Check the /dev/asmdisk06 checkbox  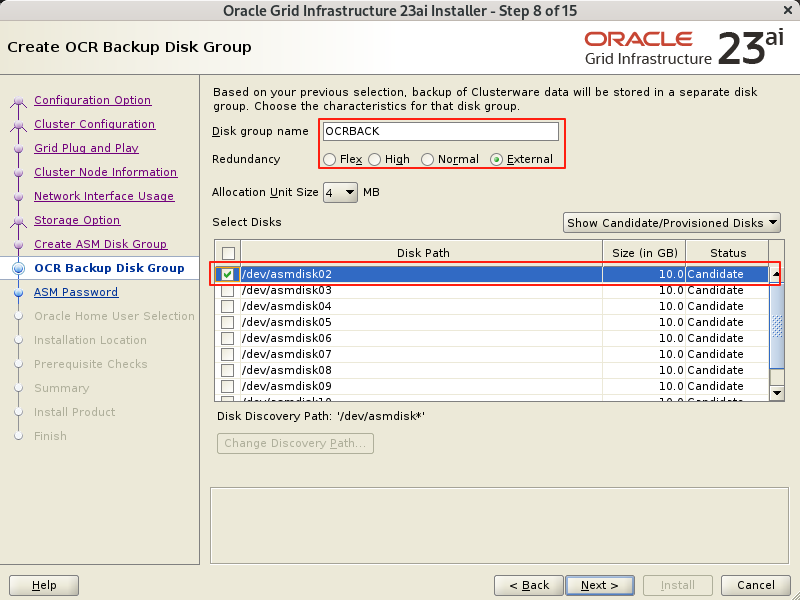(228, 338)
